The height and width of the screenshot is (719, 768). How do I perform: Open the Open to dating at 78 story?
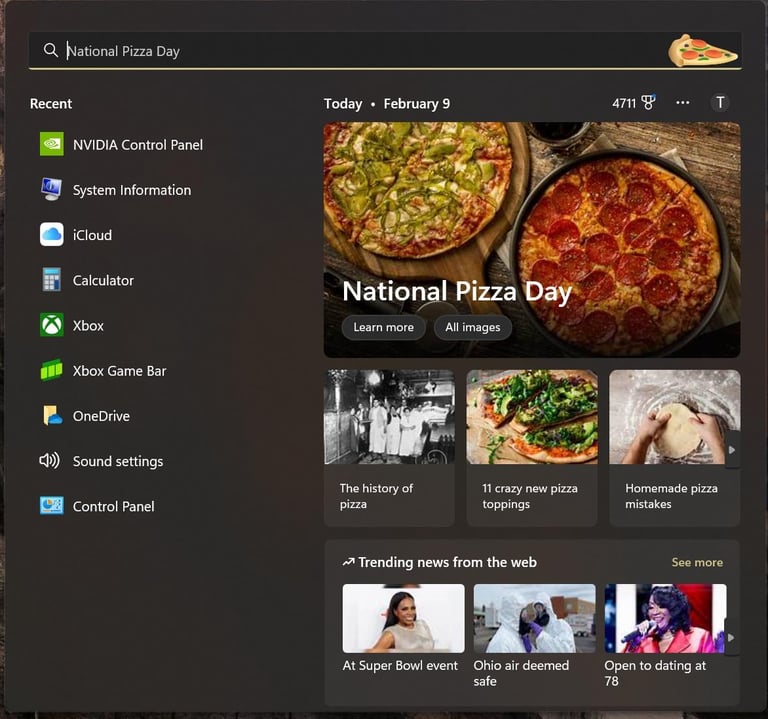[665, 637]
